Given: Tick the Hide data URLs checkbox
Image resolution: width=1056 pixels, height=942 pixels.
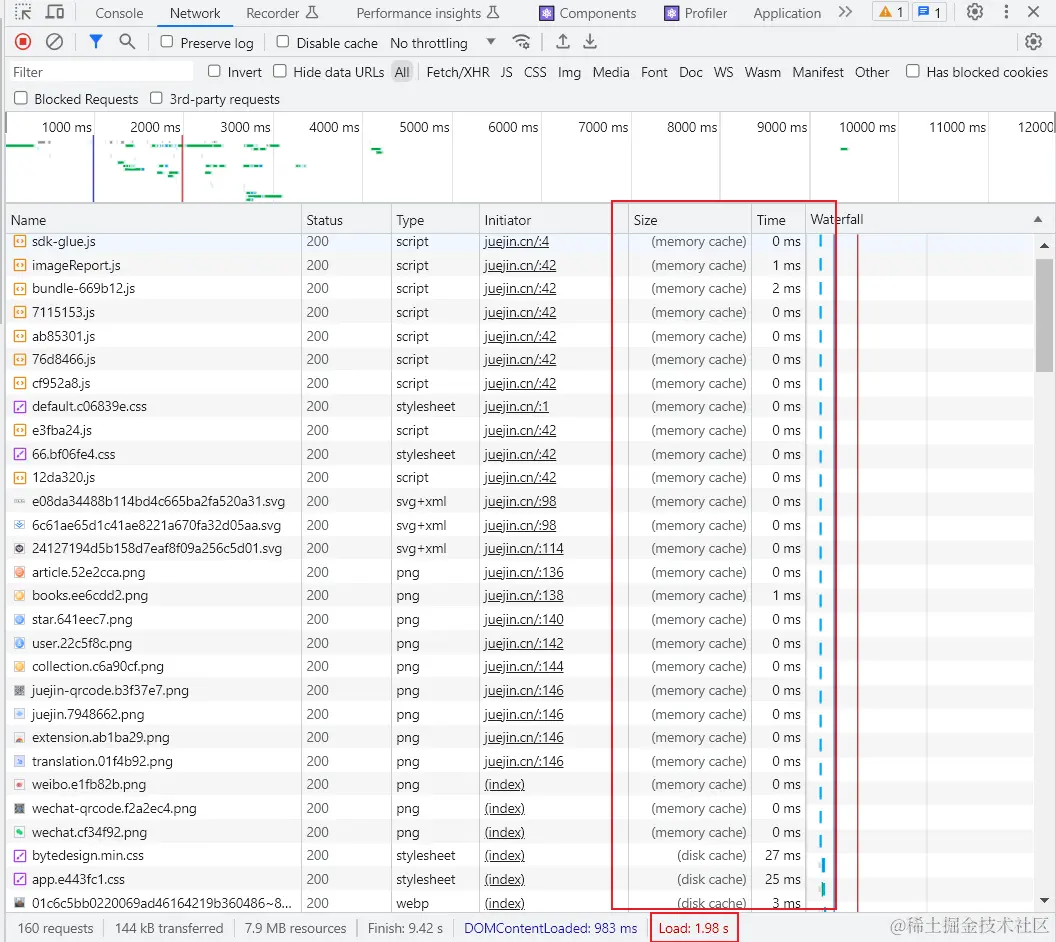Looking at the screenshot, I should (279, 71).
